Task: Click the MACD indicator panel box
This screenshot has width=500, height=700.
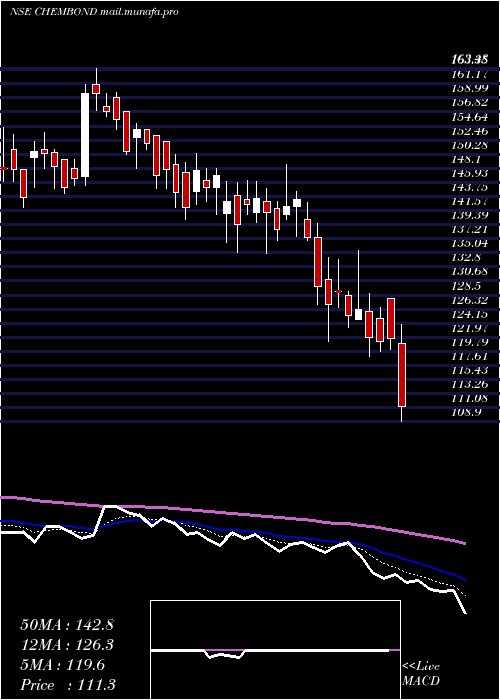Action: coord(275,650)
